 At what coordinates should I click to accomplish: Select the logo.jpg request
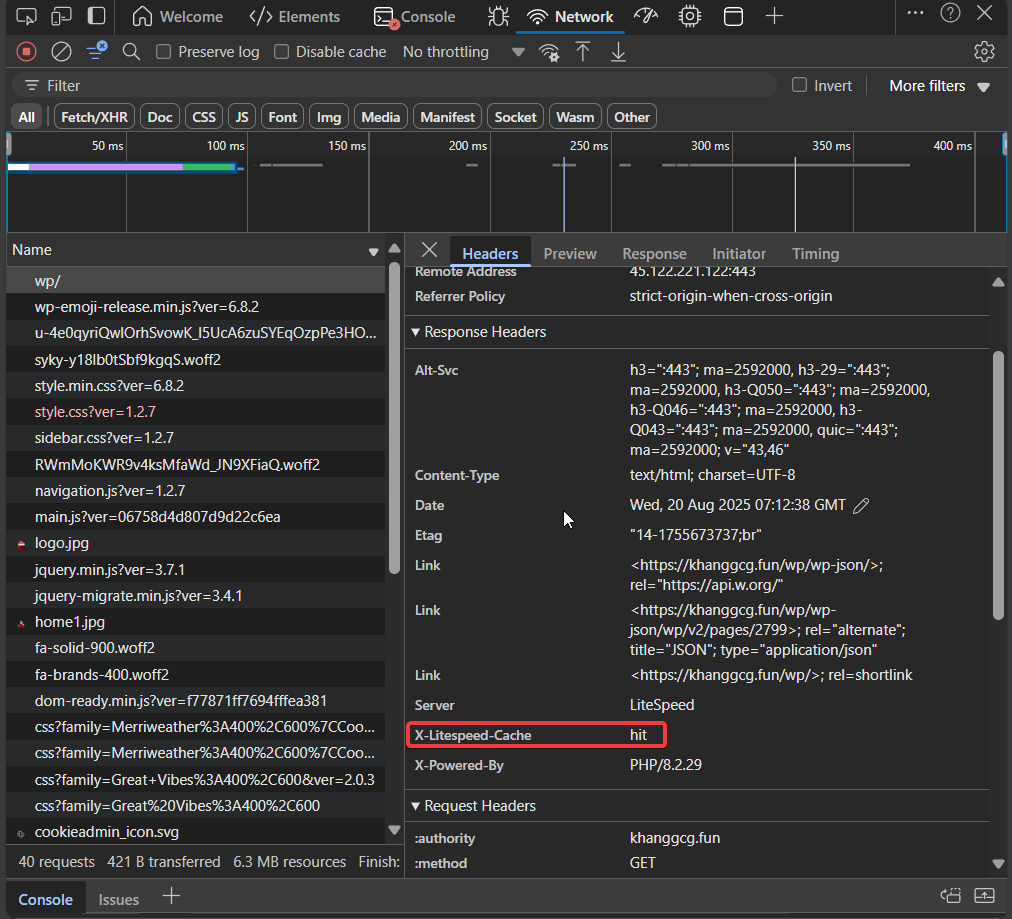click(62, 543)
